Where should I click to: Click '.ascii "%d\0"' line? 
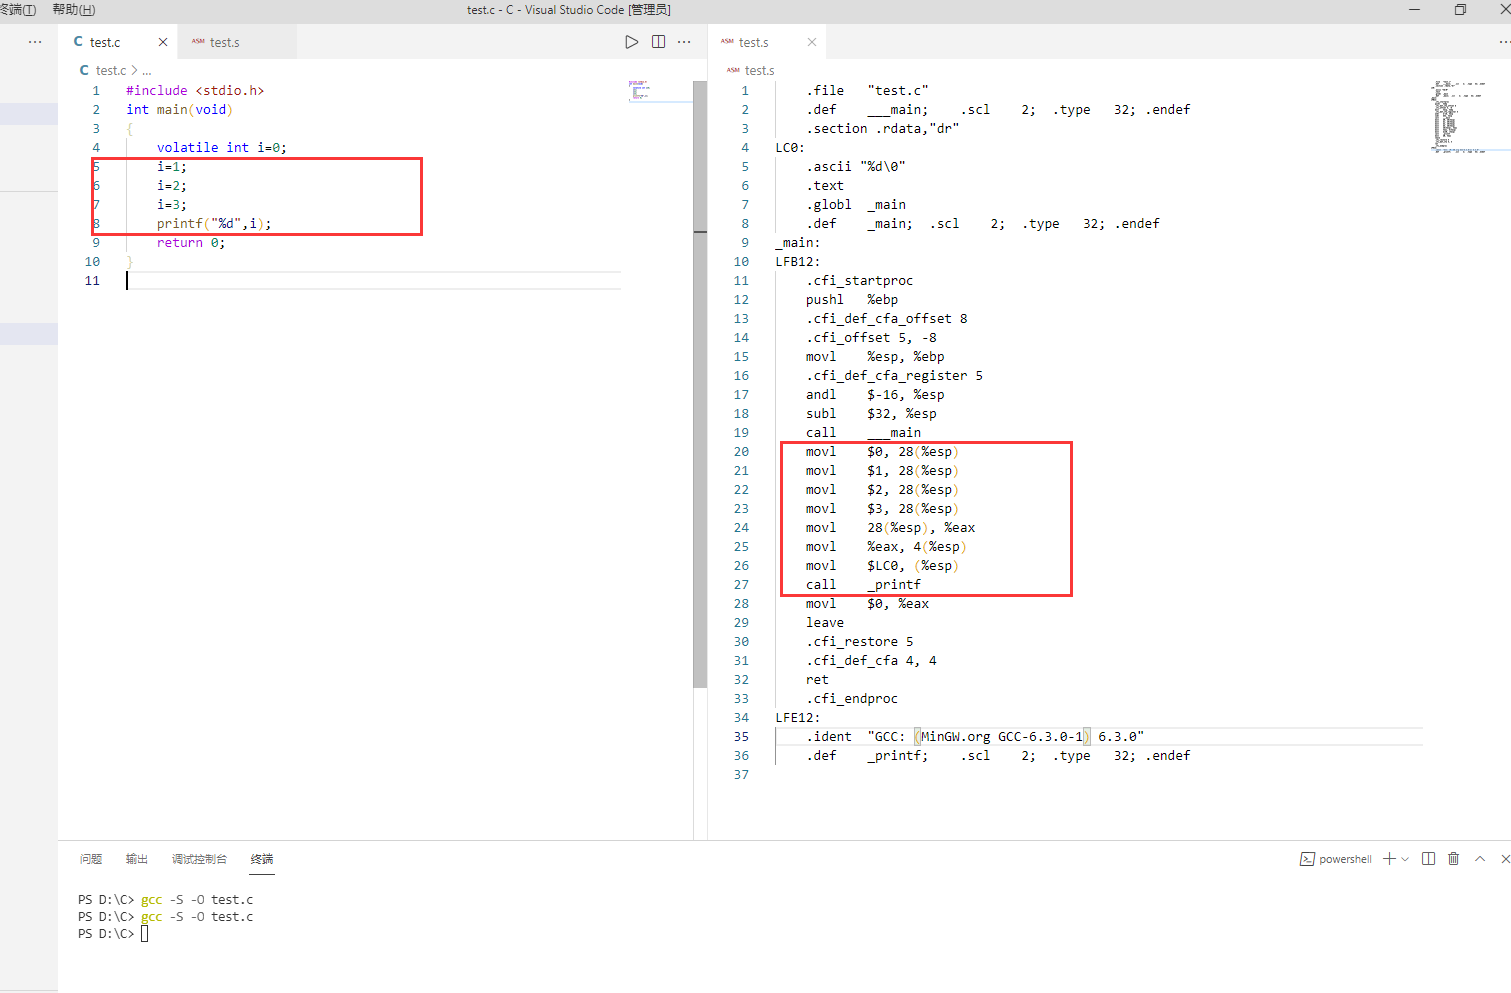[856, 166]
